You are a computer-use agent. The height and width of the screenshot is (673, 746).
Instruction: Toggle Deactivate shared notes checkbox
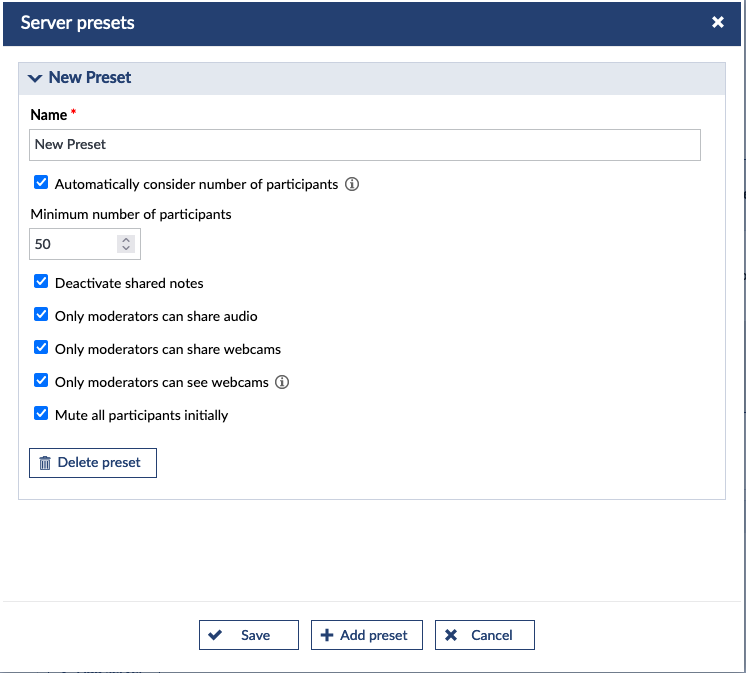point(41,282)
